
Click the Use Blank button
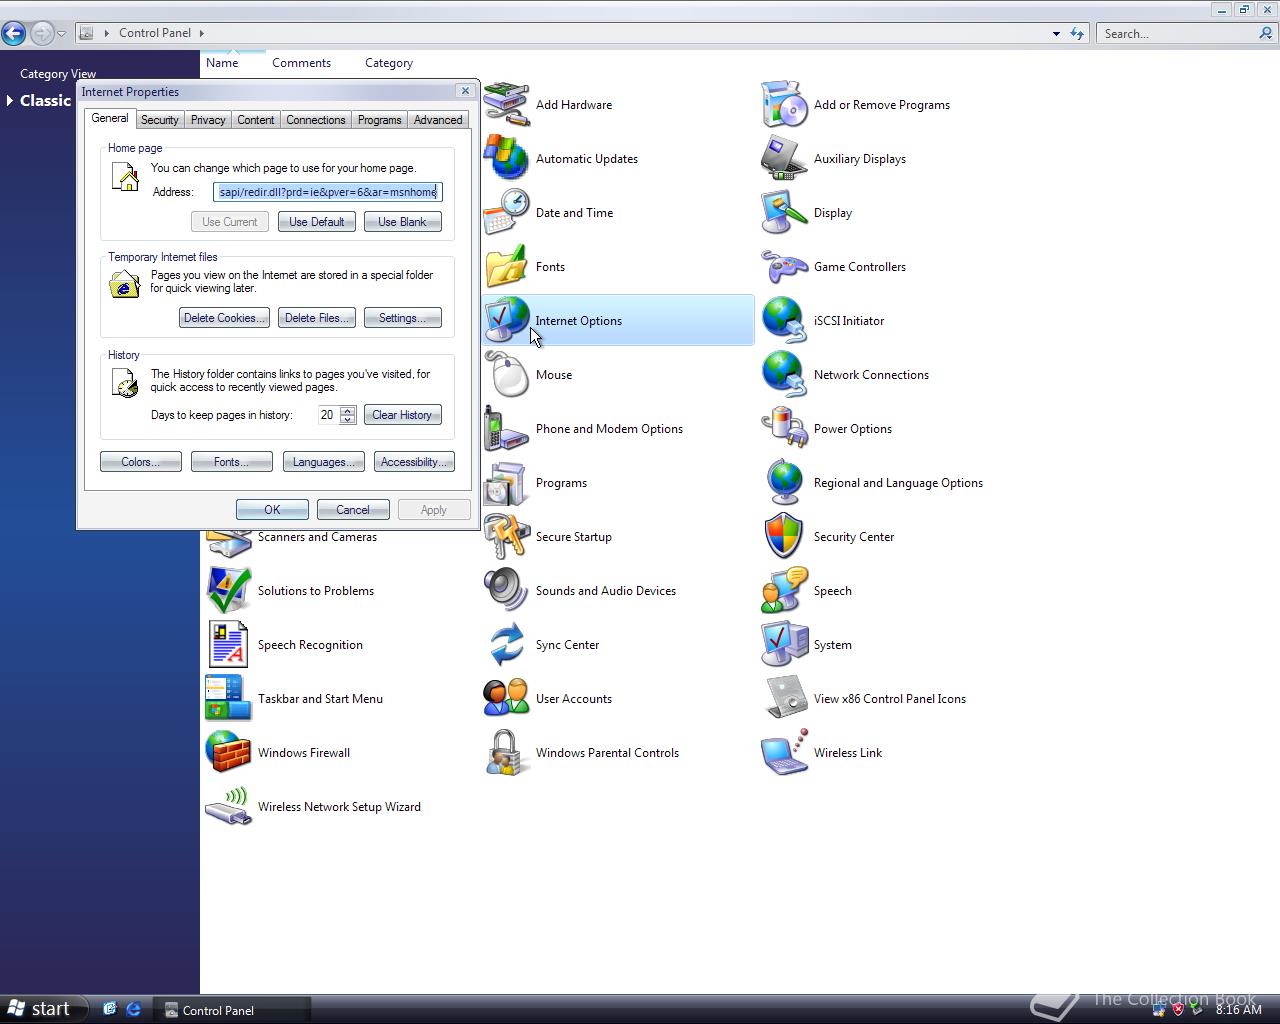click(x=402, y=222)
